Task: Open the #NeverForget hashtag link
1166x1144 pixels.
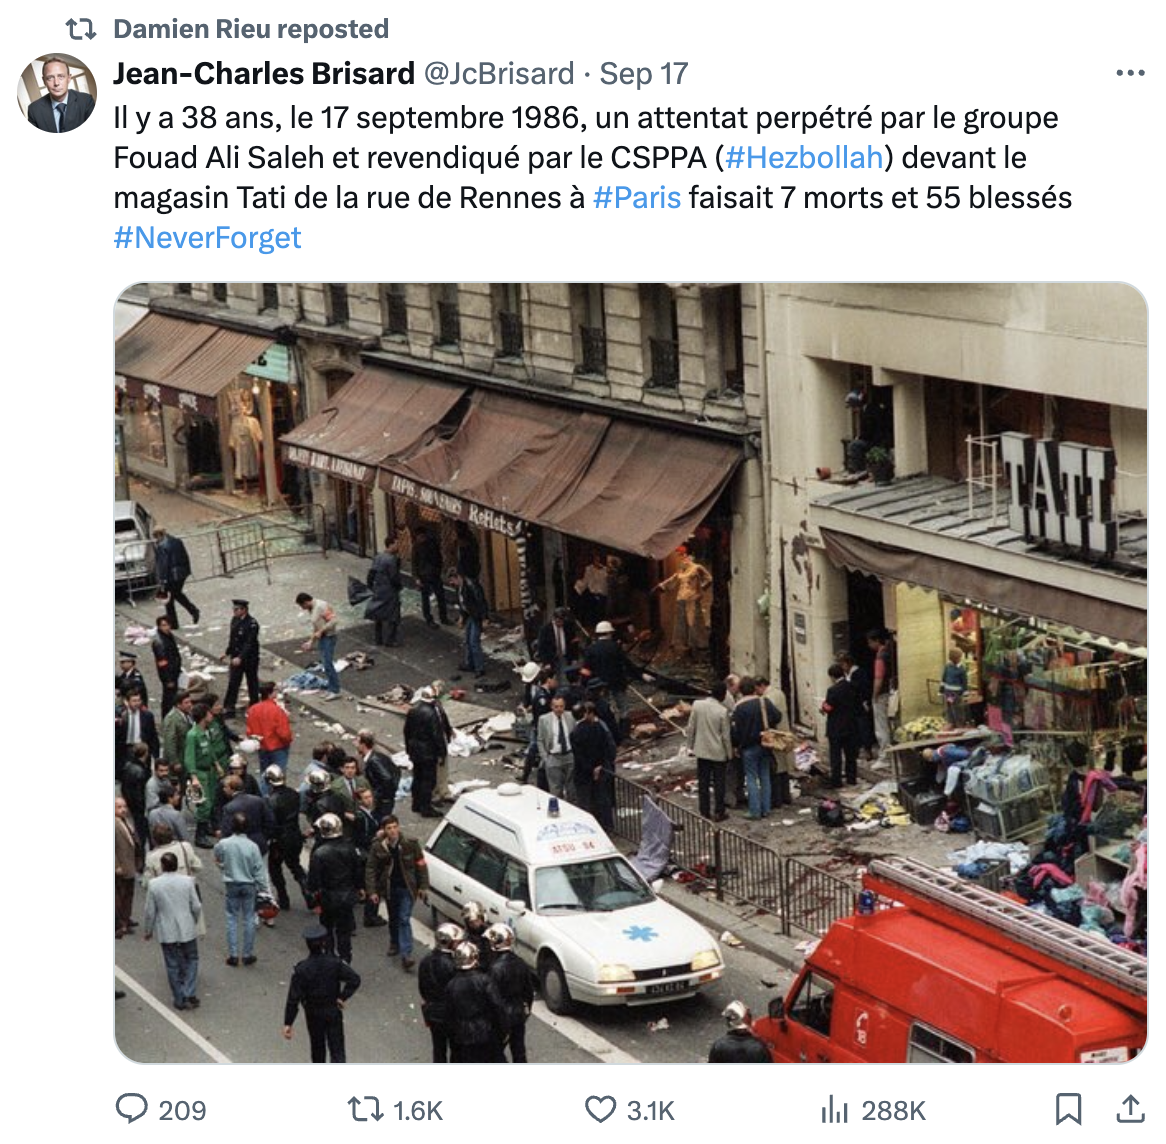Action: [x=207, y=238]
